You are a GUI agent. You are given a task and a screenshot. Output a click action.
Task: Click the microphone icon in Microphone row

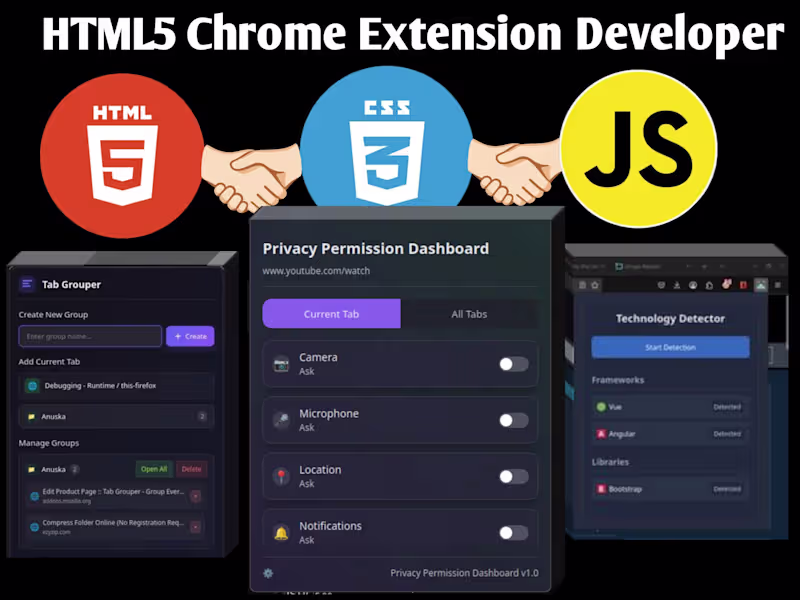click(281, 420)
